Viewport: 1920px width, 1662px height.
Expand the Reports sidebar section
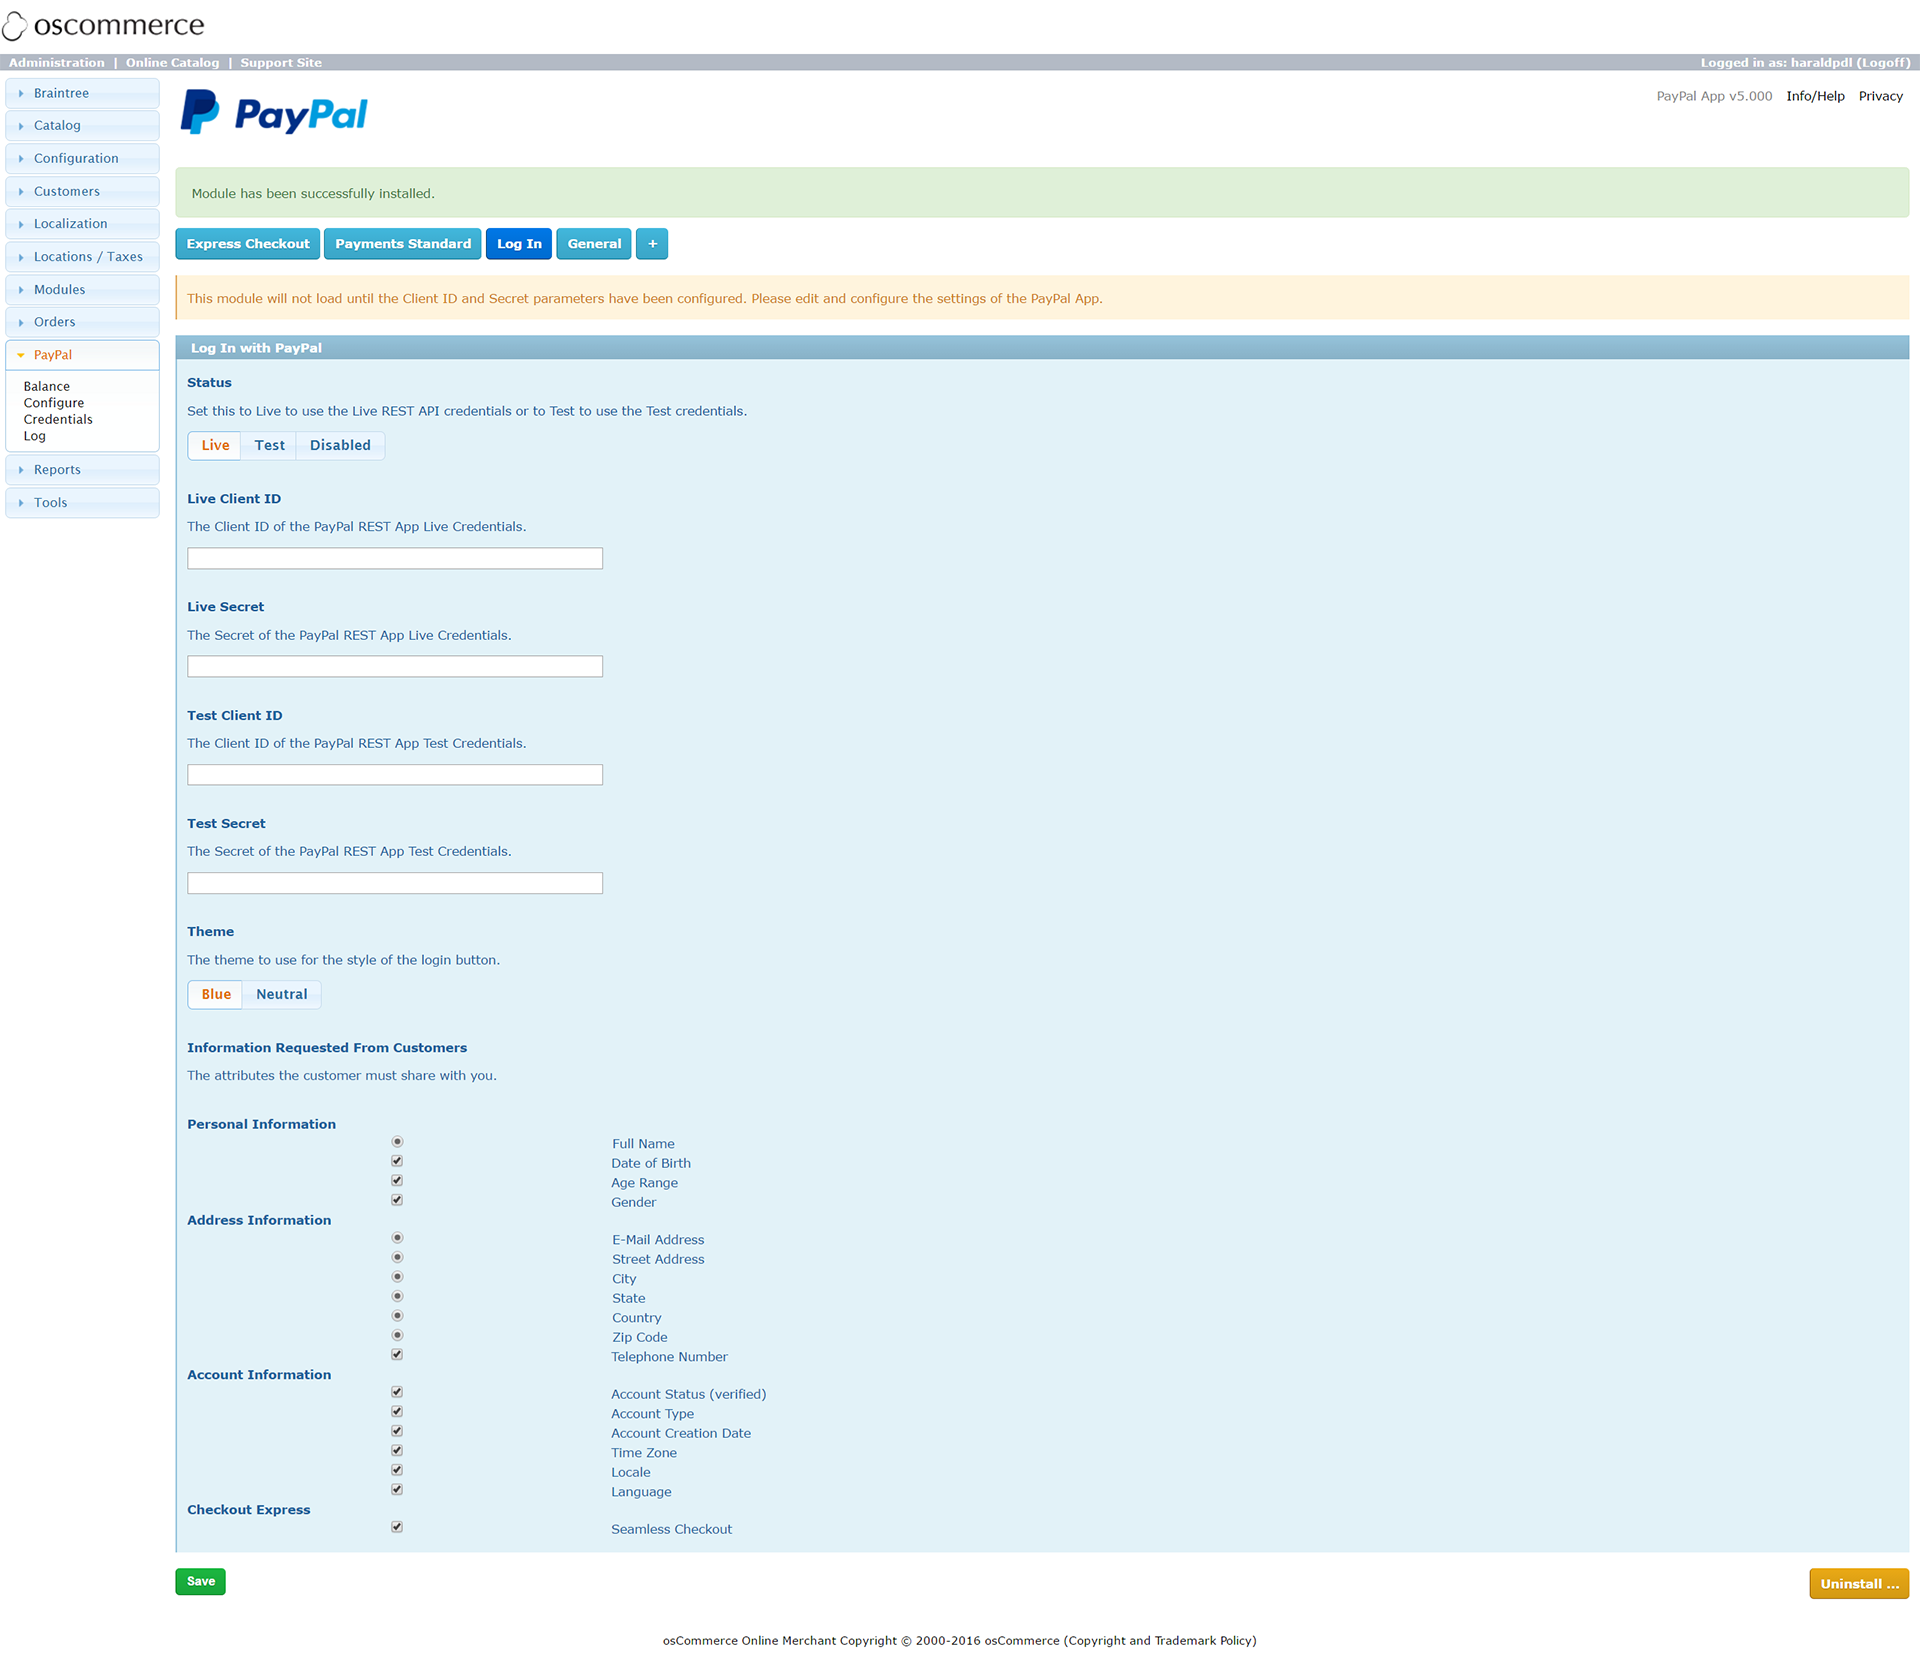tap(82, 470)
